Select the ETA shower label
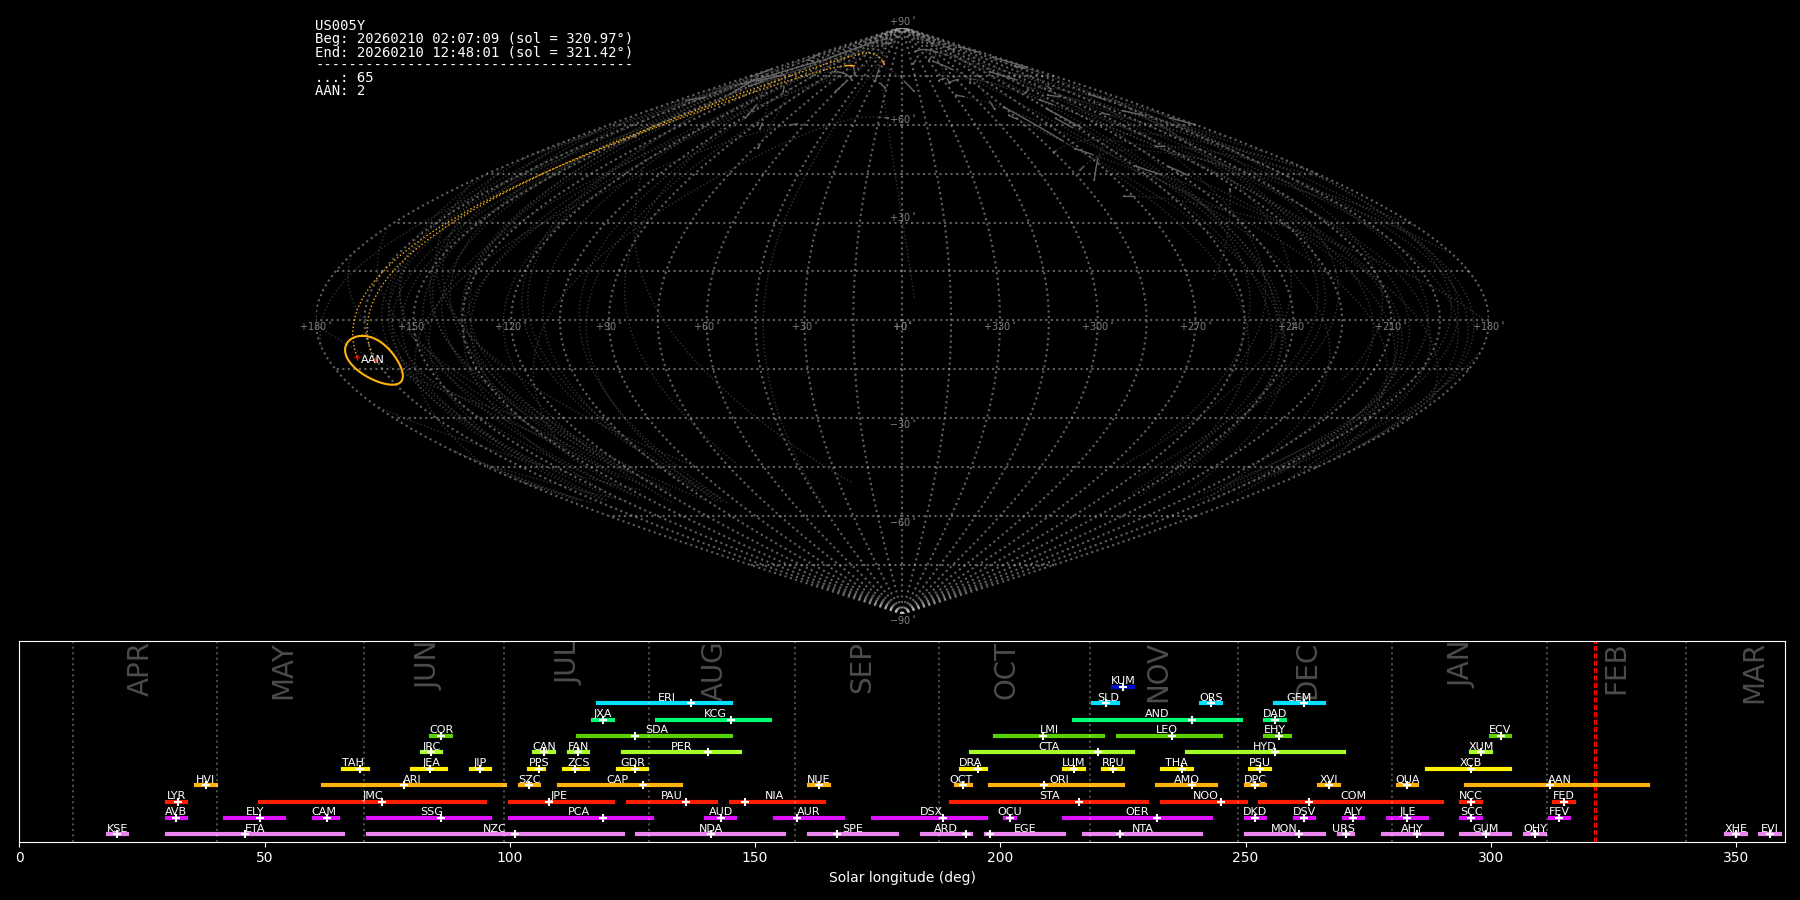The width and height of the screenshot is (1800, 900). (255, 829)
